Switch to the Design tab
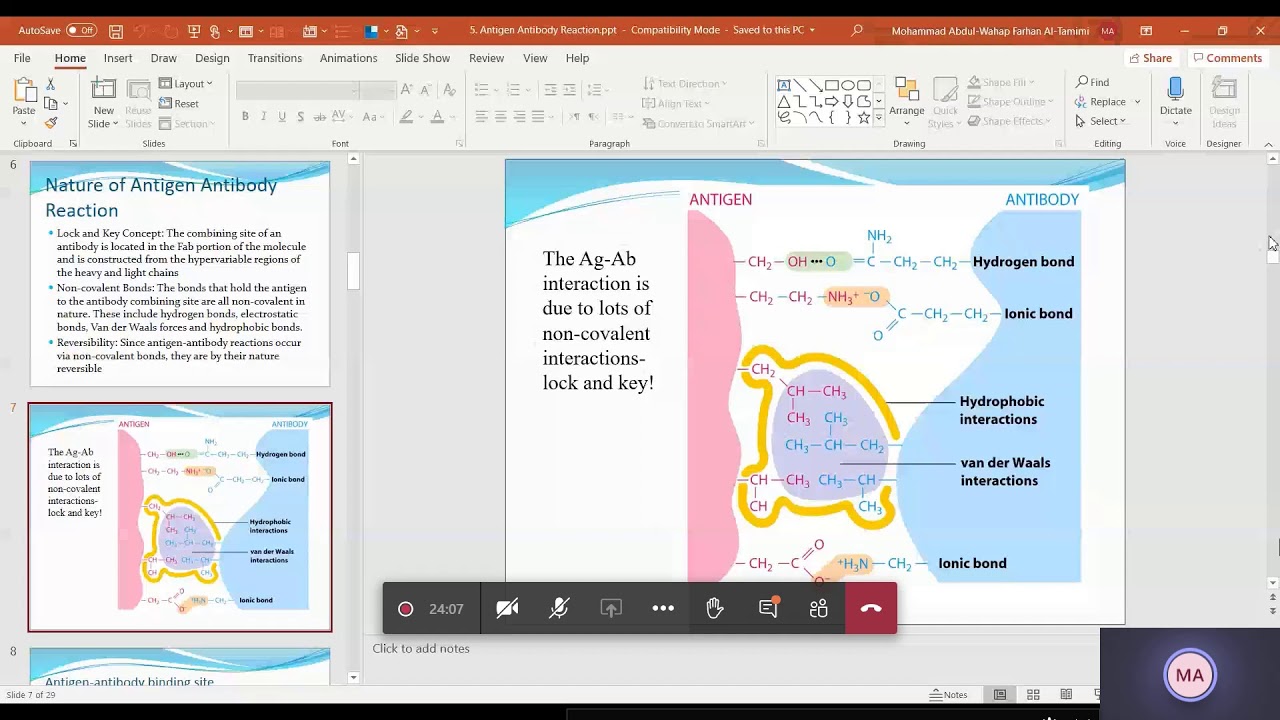Viewport: 1280px width, 720px height. pos(212,58)
